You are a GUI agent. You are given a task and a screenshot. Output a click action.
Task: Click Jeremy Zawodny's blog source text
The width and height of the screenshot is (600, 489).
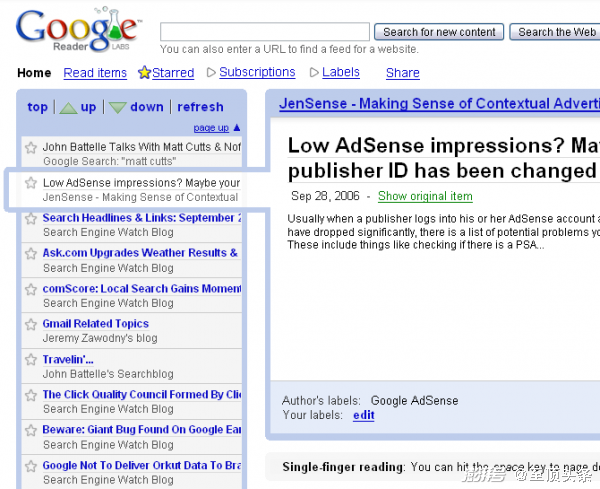(x=100, y=338)
